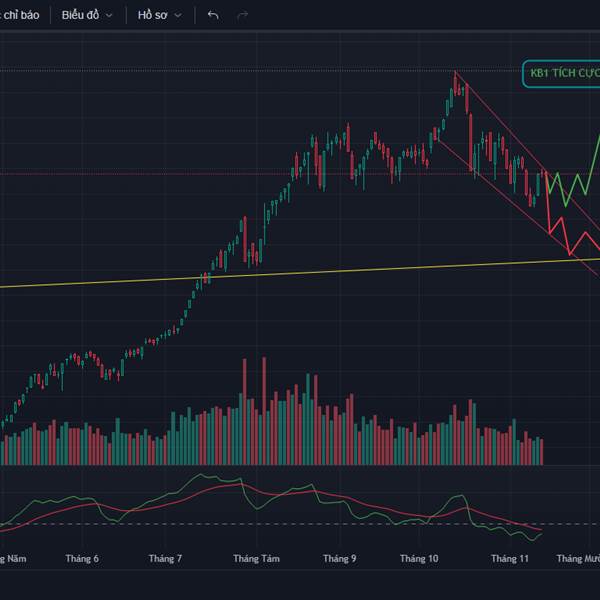This screenshot has height=600, width=600.
Task: Select the KB1 TÍCH CỰC text box
Action: [561, 74]
